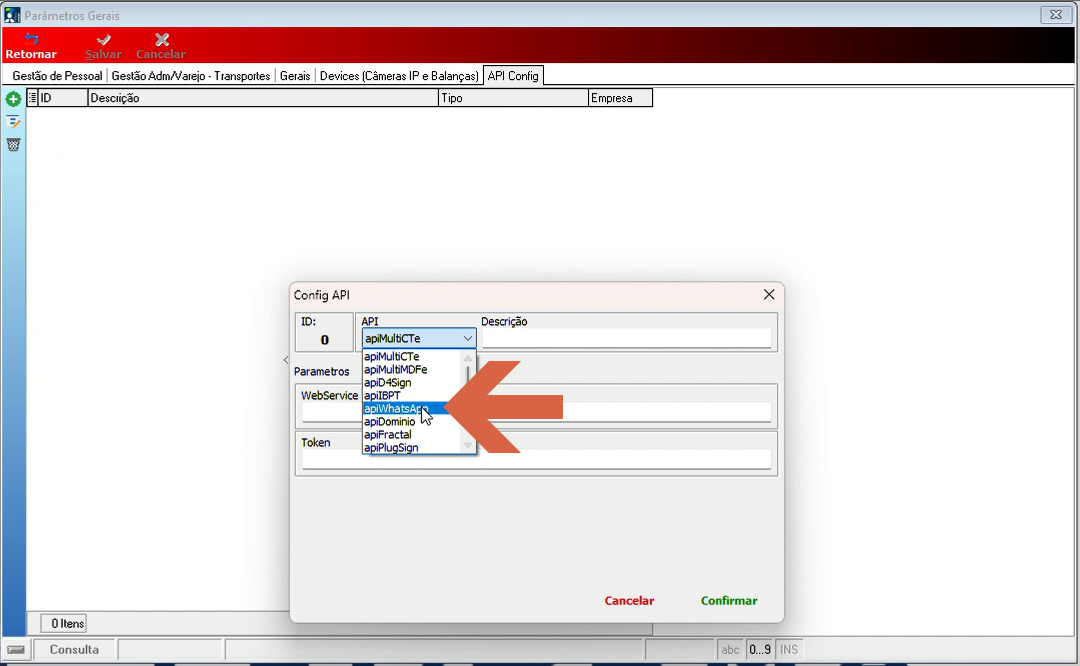Sort by the Tipo column header
1080x666 pixels.
click(x=513, y=98)
